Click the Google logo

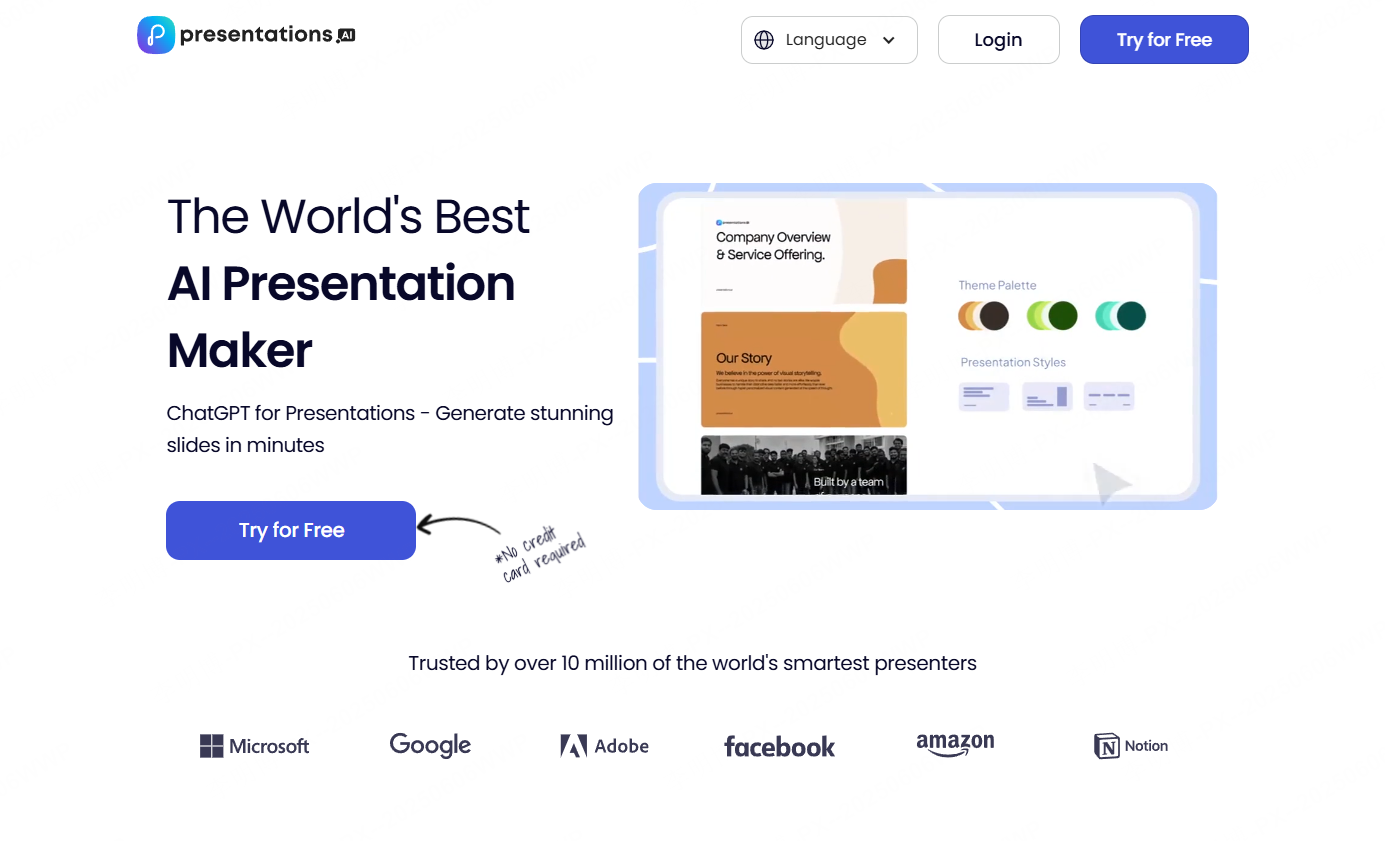coord(430,745)
